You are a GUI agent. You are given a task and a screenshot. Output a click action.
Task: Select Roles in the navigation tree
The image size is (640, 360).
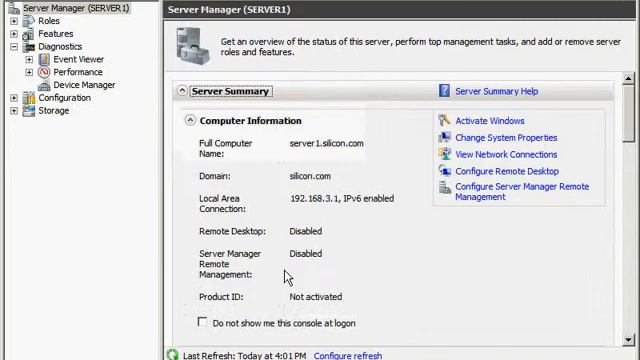pos(49,21)
